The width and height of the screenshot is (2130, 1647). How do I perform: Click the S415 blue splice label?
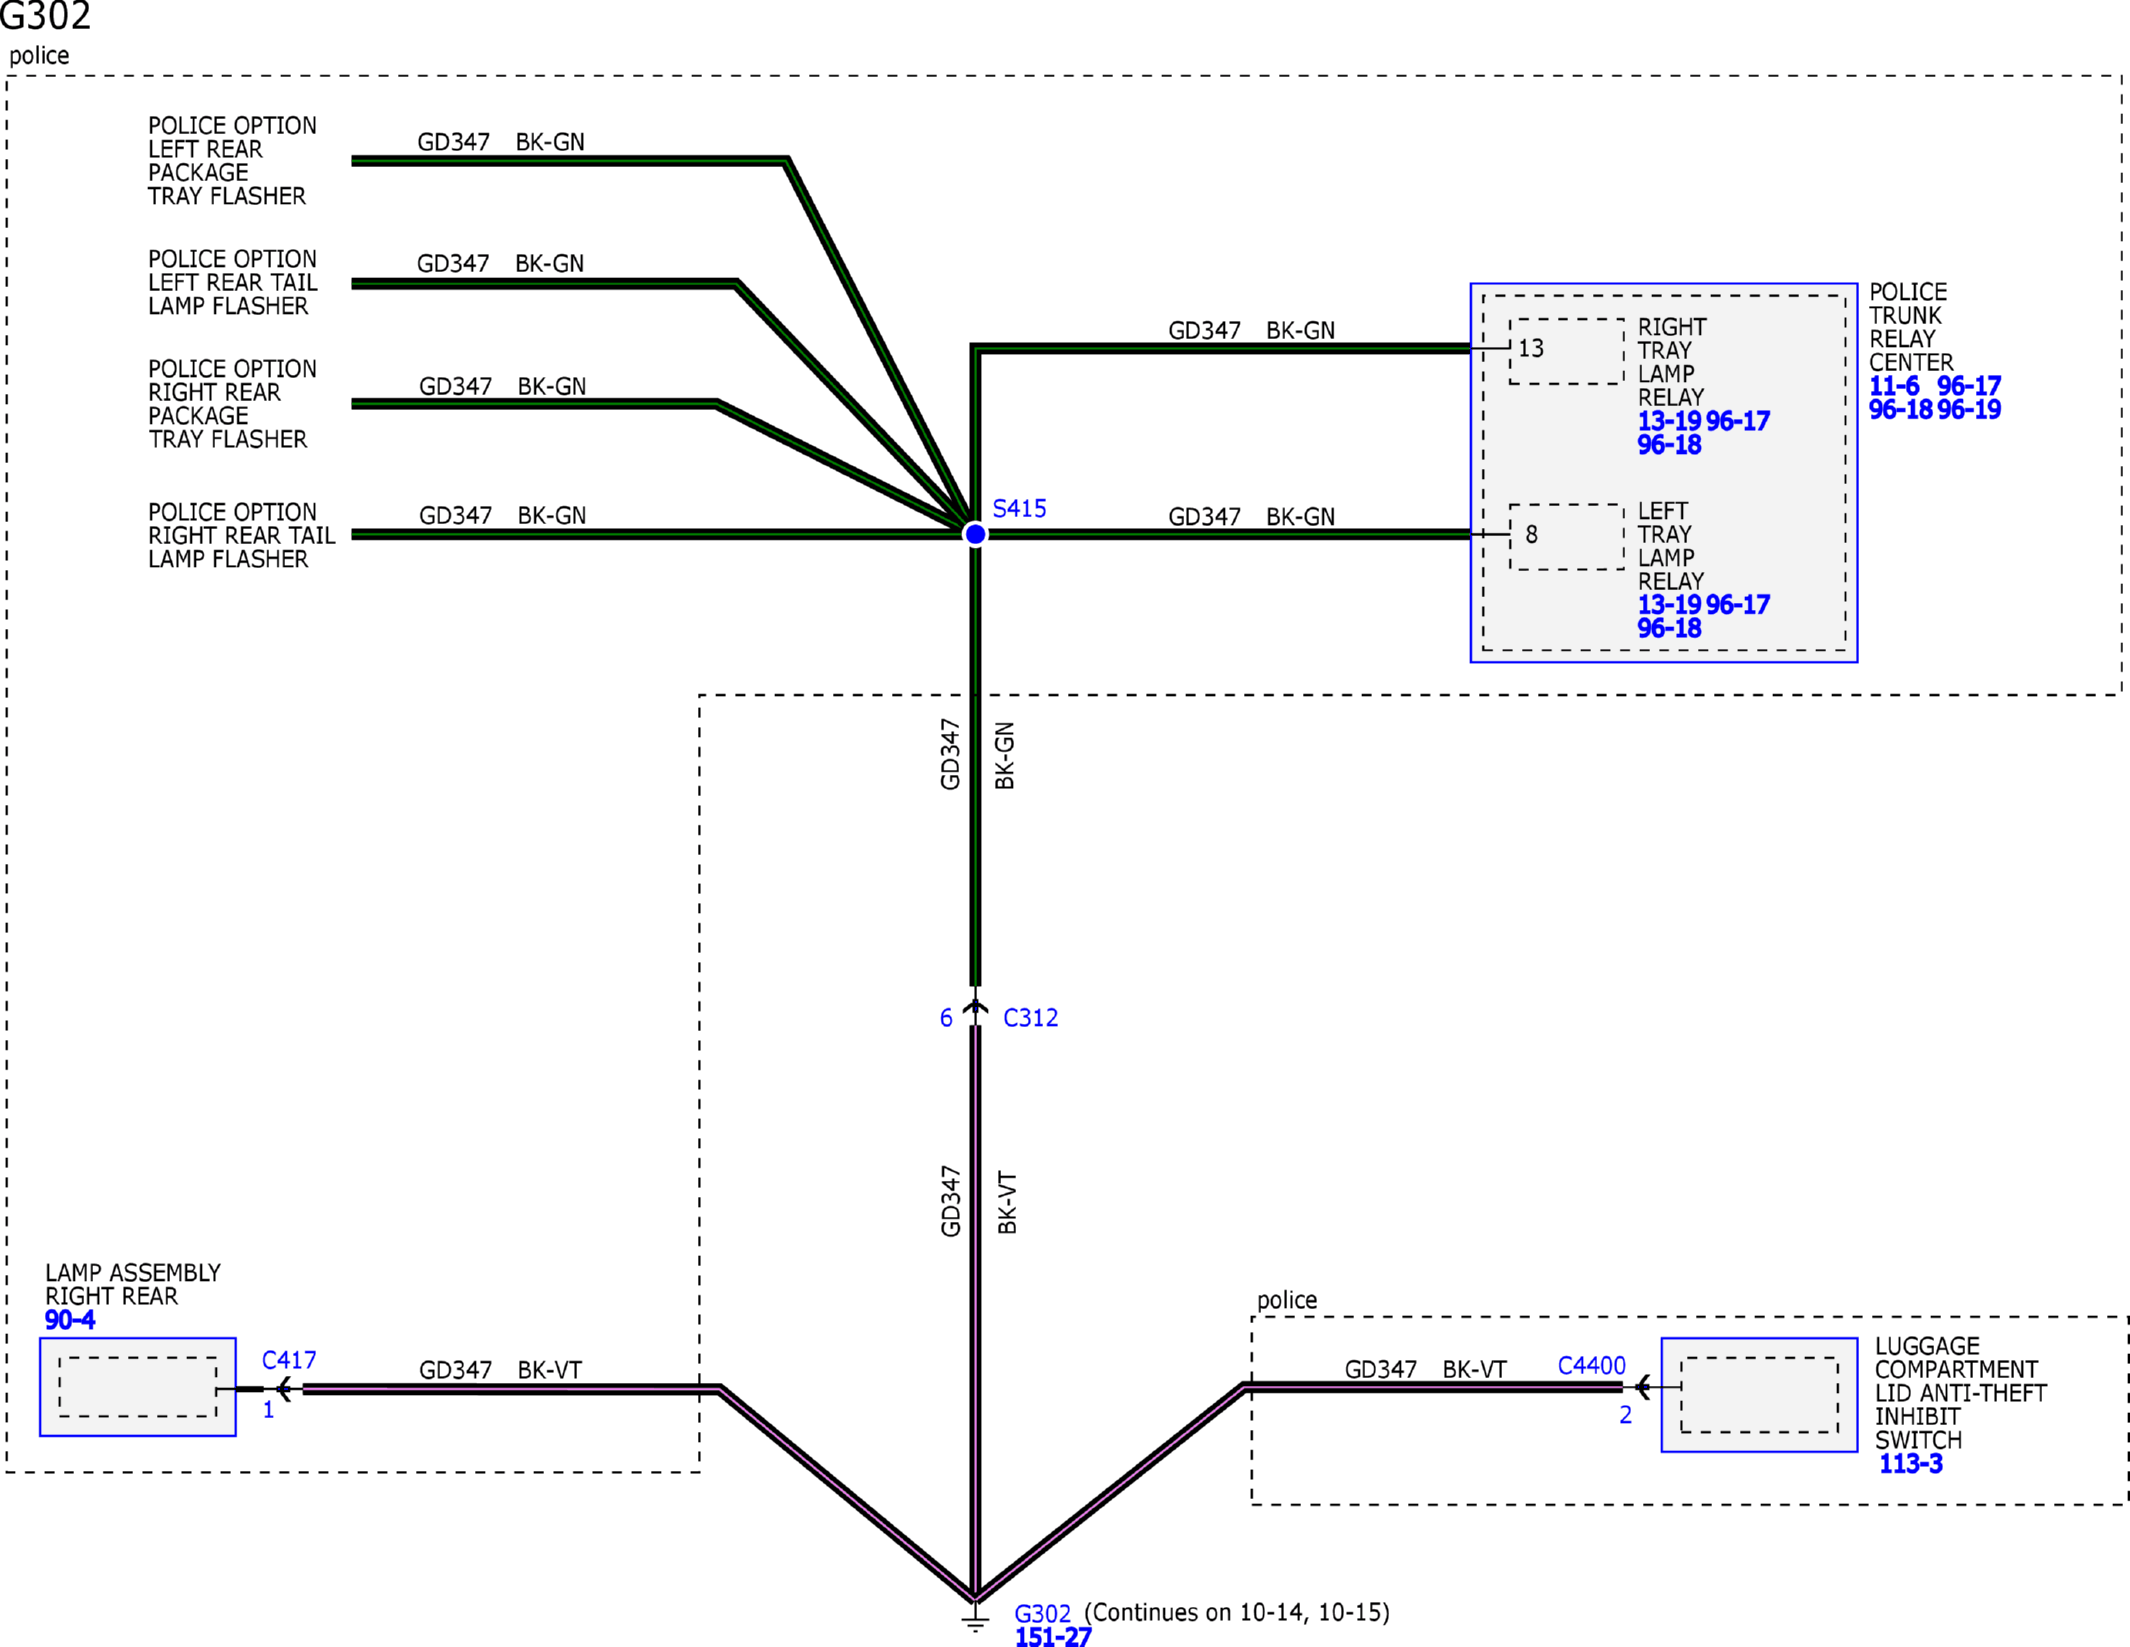pos(1019,509)
